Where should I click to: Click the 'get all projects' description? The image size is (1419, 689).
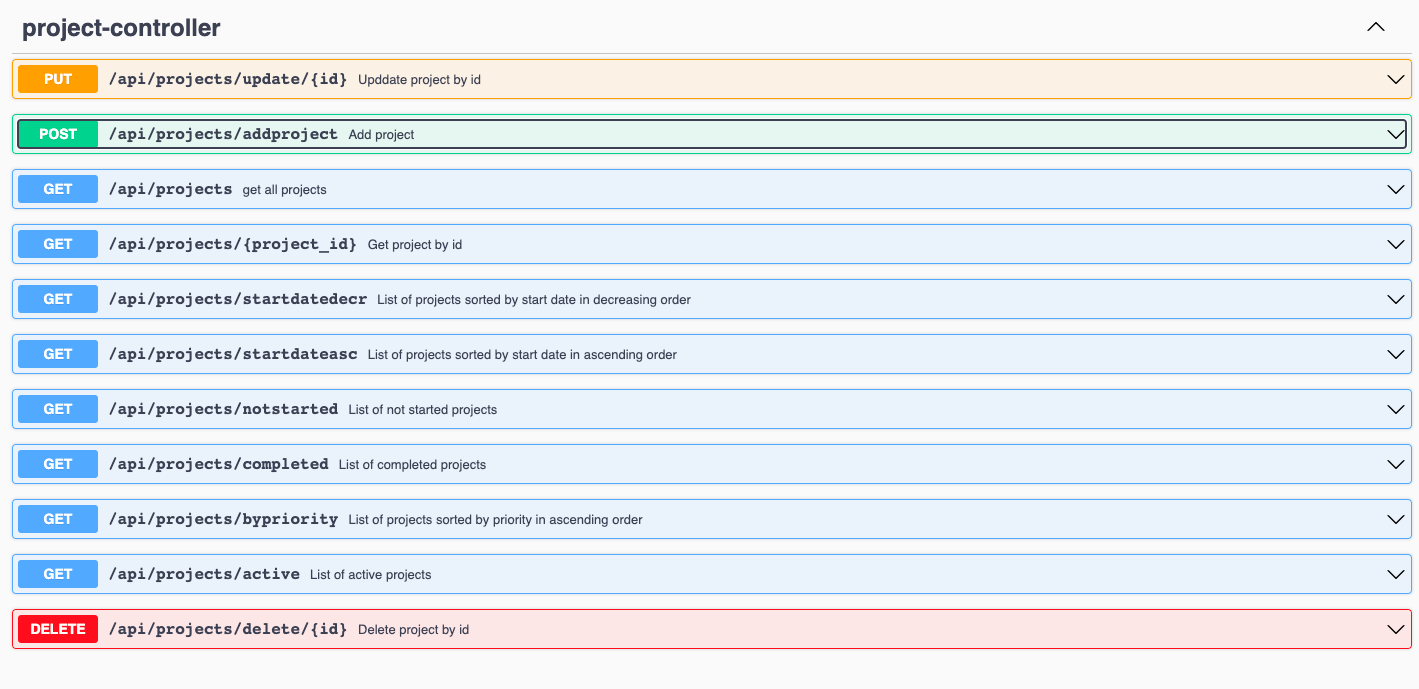285,189
